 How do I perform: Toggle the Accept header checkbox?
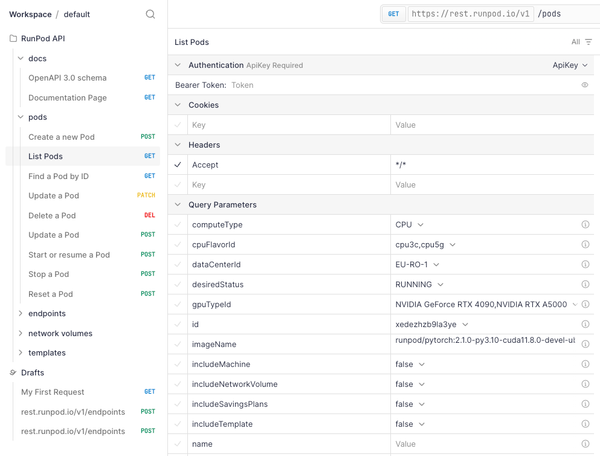[x=178, y=165]
